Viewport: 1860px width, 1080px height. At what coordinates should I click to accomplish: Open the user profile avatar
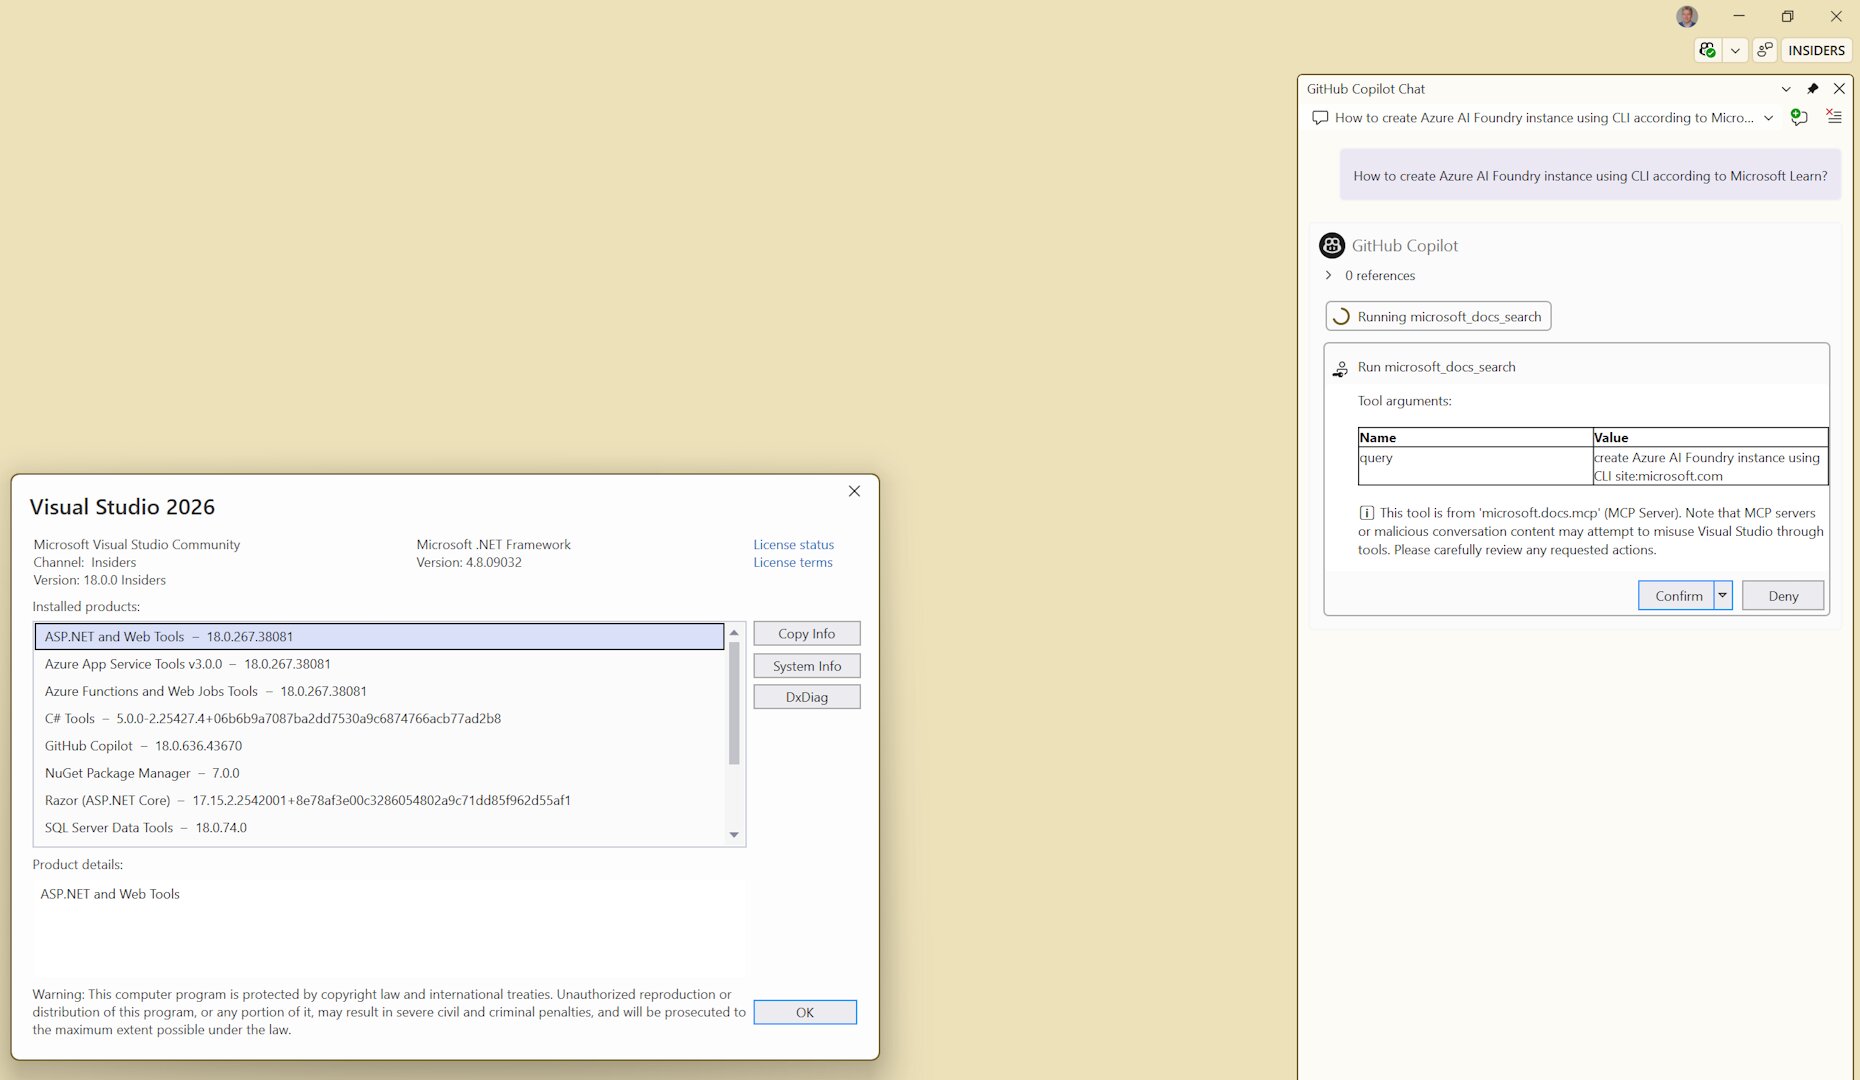[1686, 17]
